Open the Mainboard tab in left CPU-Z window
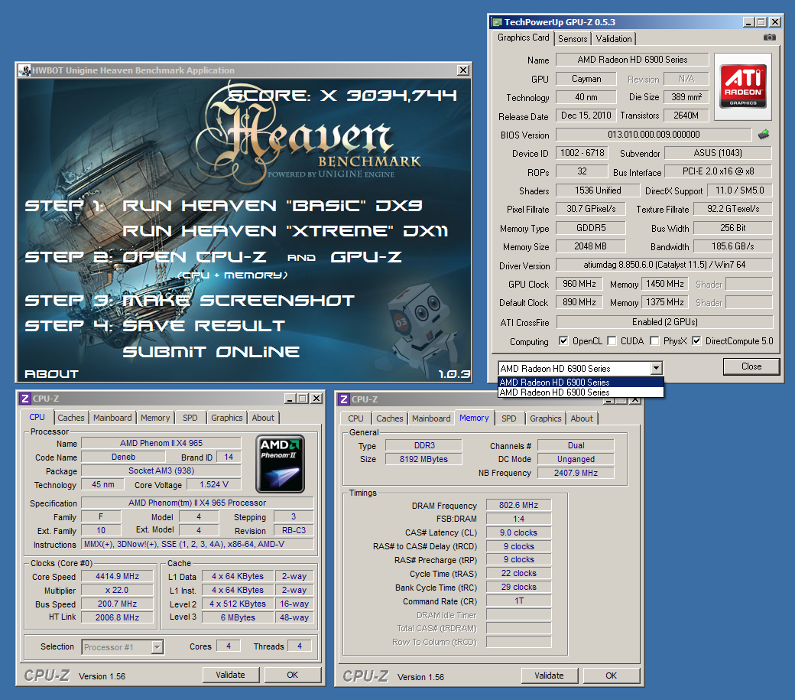The width and height of the screenshot is (795, 700). point(112,418)
